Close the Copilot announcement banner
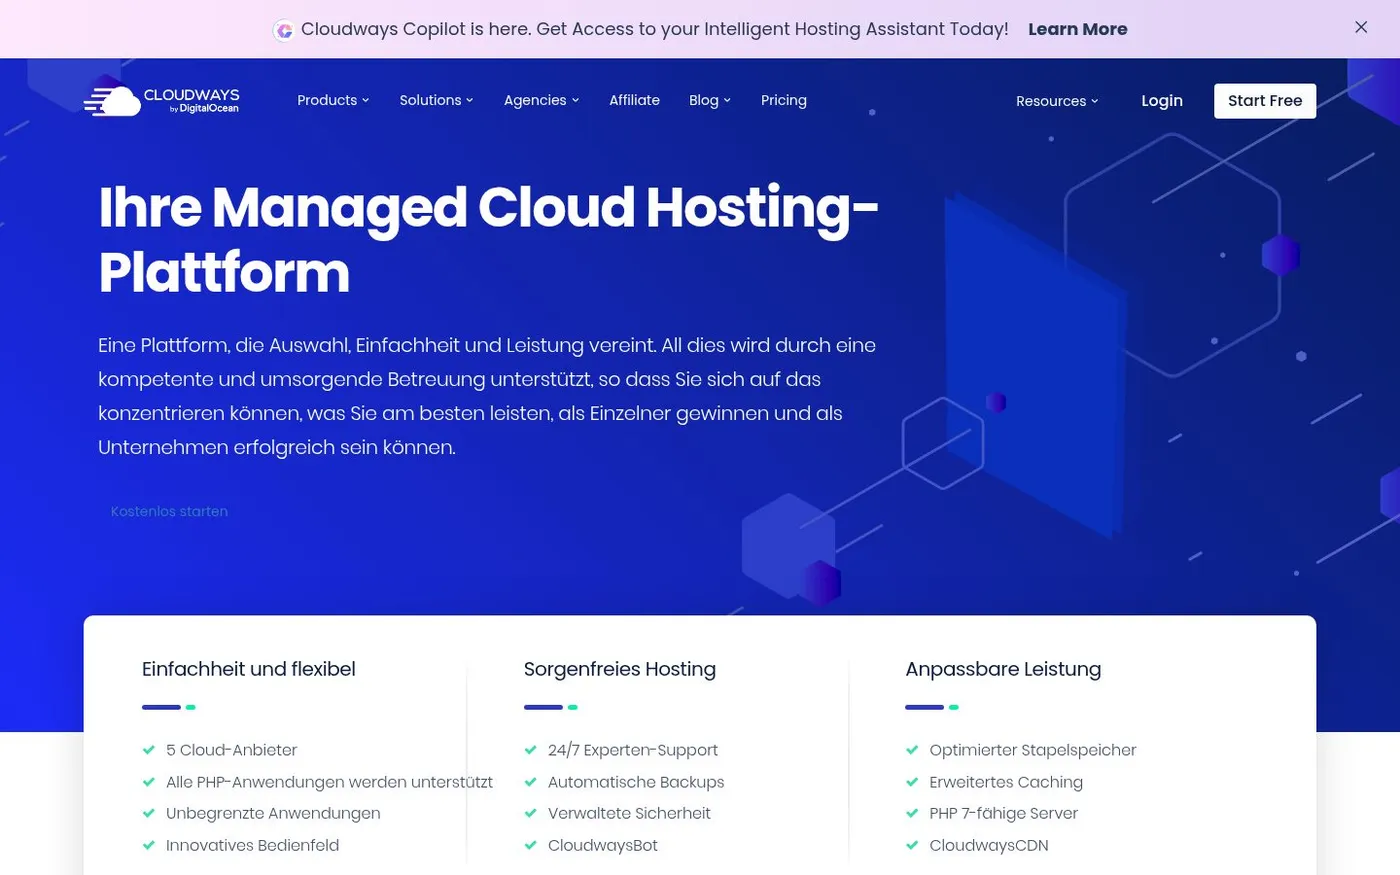 point(1361,28)
